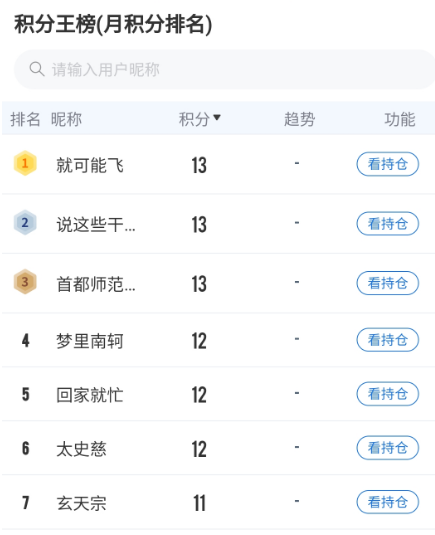Viewport: 435px width, 535px height.
Task: Open user nickname 就可能飞
Action: tap(90, 165)
